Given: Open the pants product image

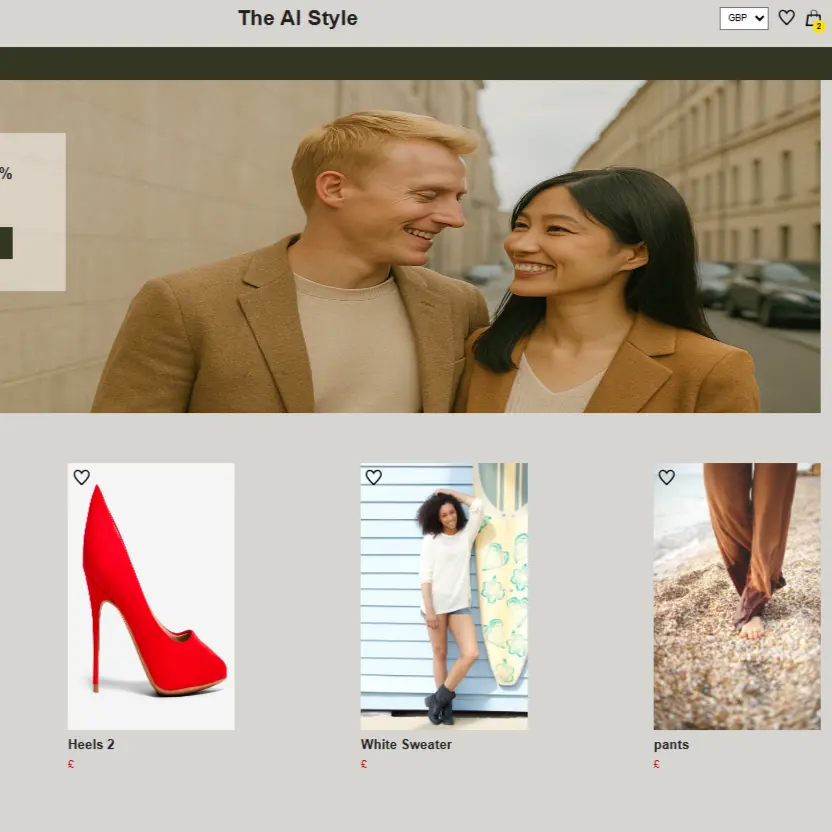Looking at the screenshot, I should tap(737, 596).
